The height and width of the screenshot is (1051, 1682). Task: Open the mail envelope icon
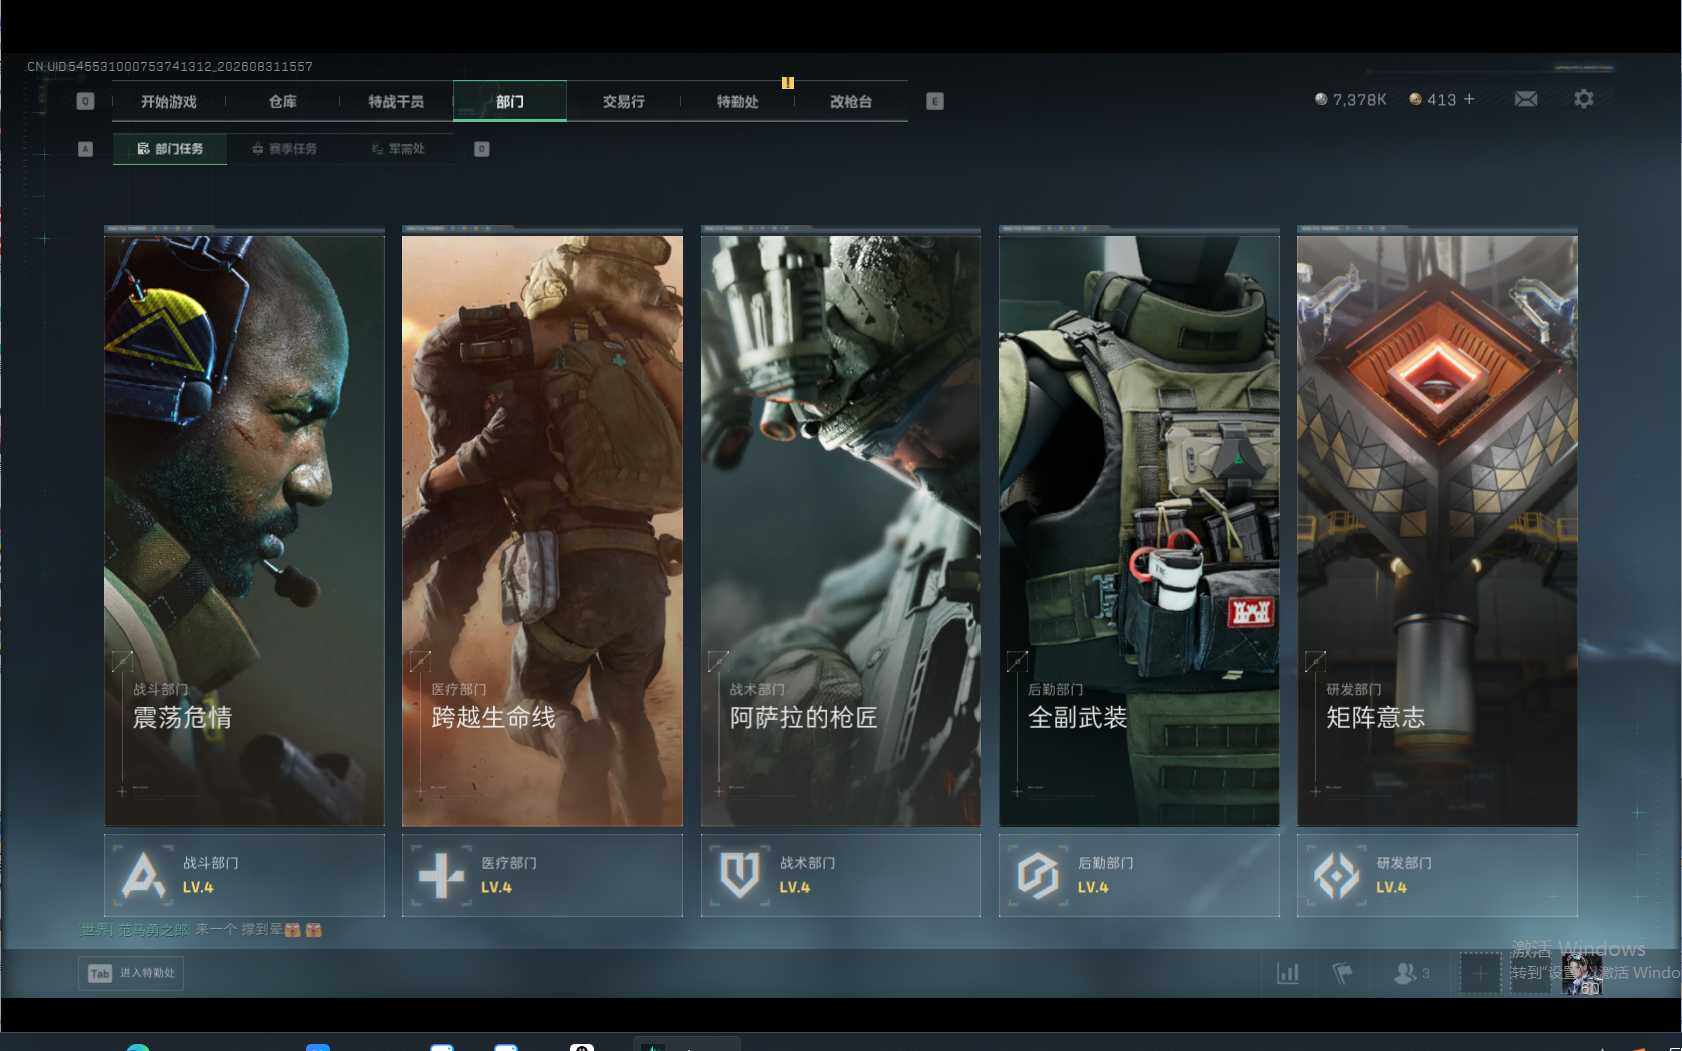pos(1526,99)
